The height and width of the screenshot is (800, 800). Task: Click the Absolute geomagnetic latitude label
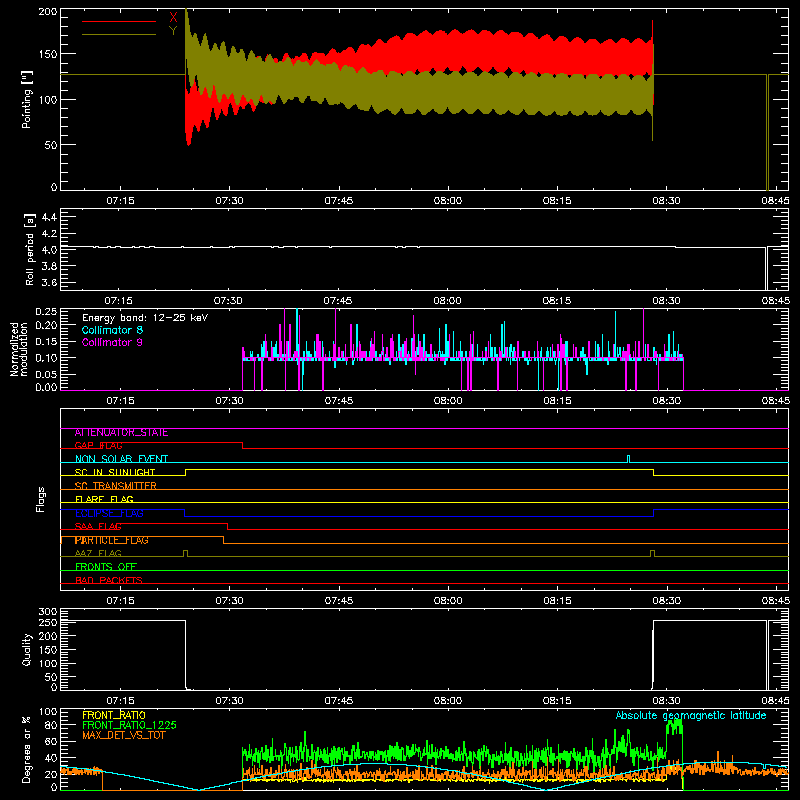[691, 716]
